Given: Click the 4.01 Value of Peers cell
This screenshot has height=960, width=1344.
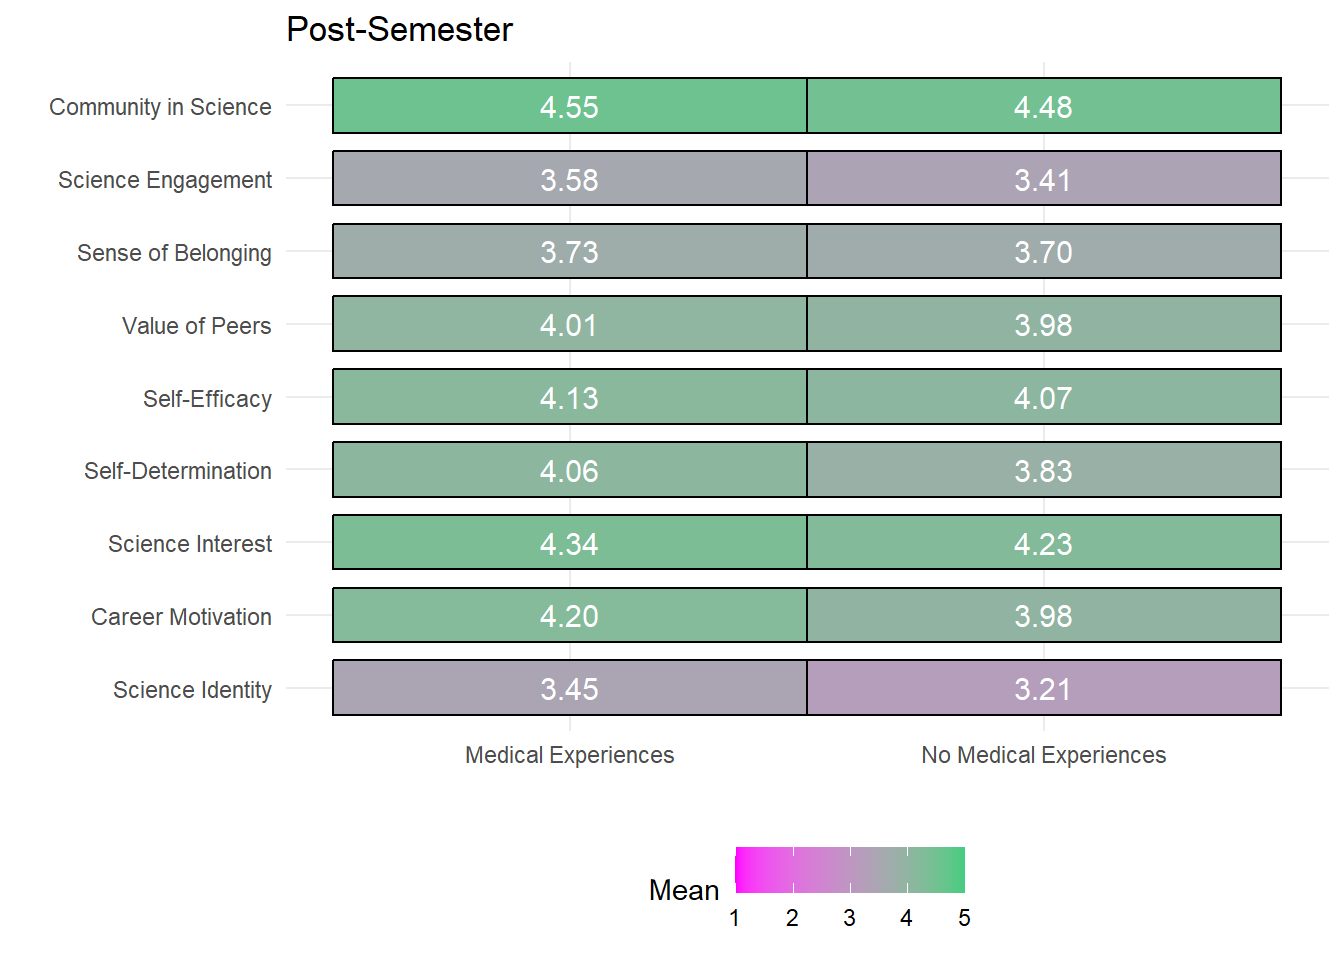Looking at the screenshot, I should coord(570,324).
